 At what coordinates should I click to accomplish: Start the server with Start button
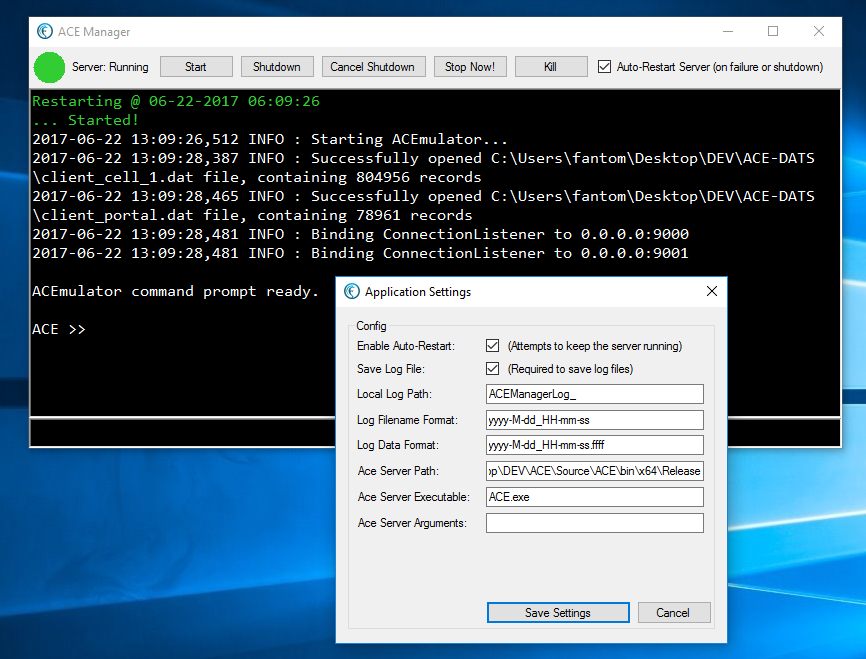click(196, 67)
